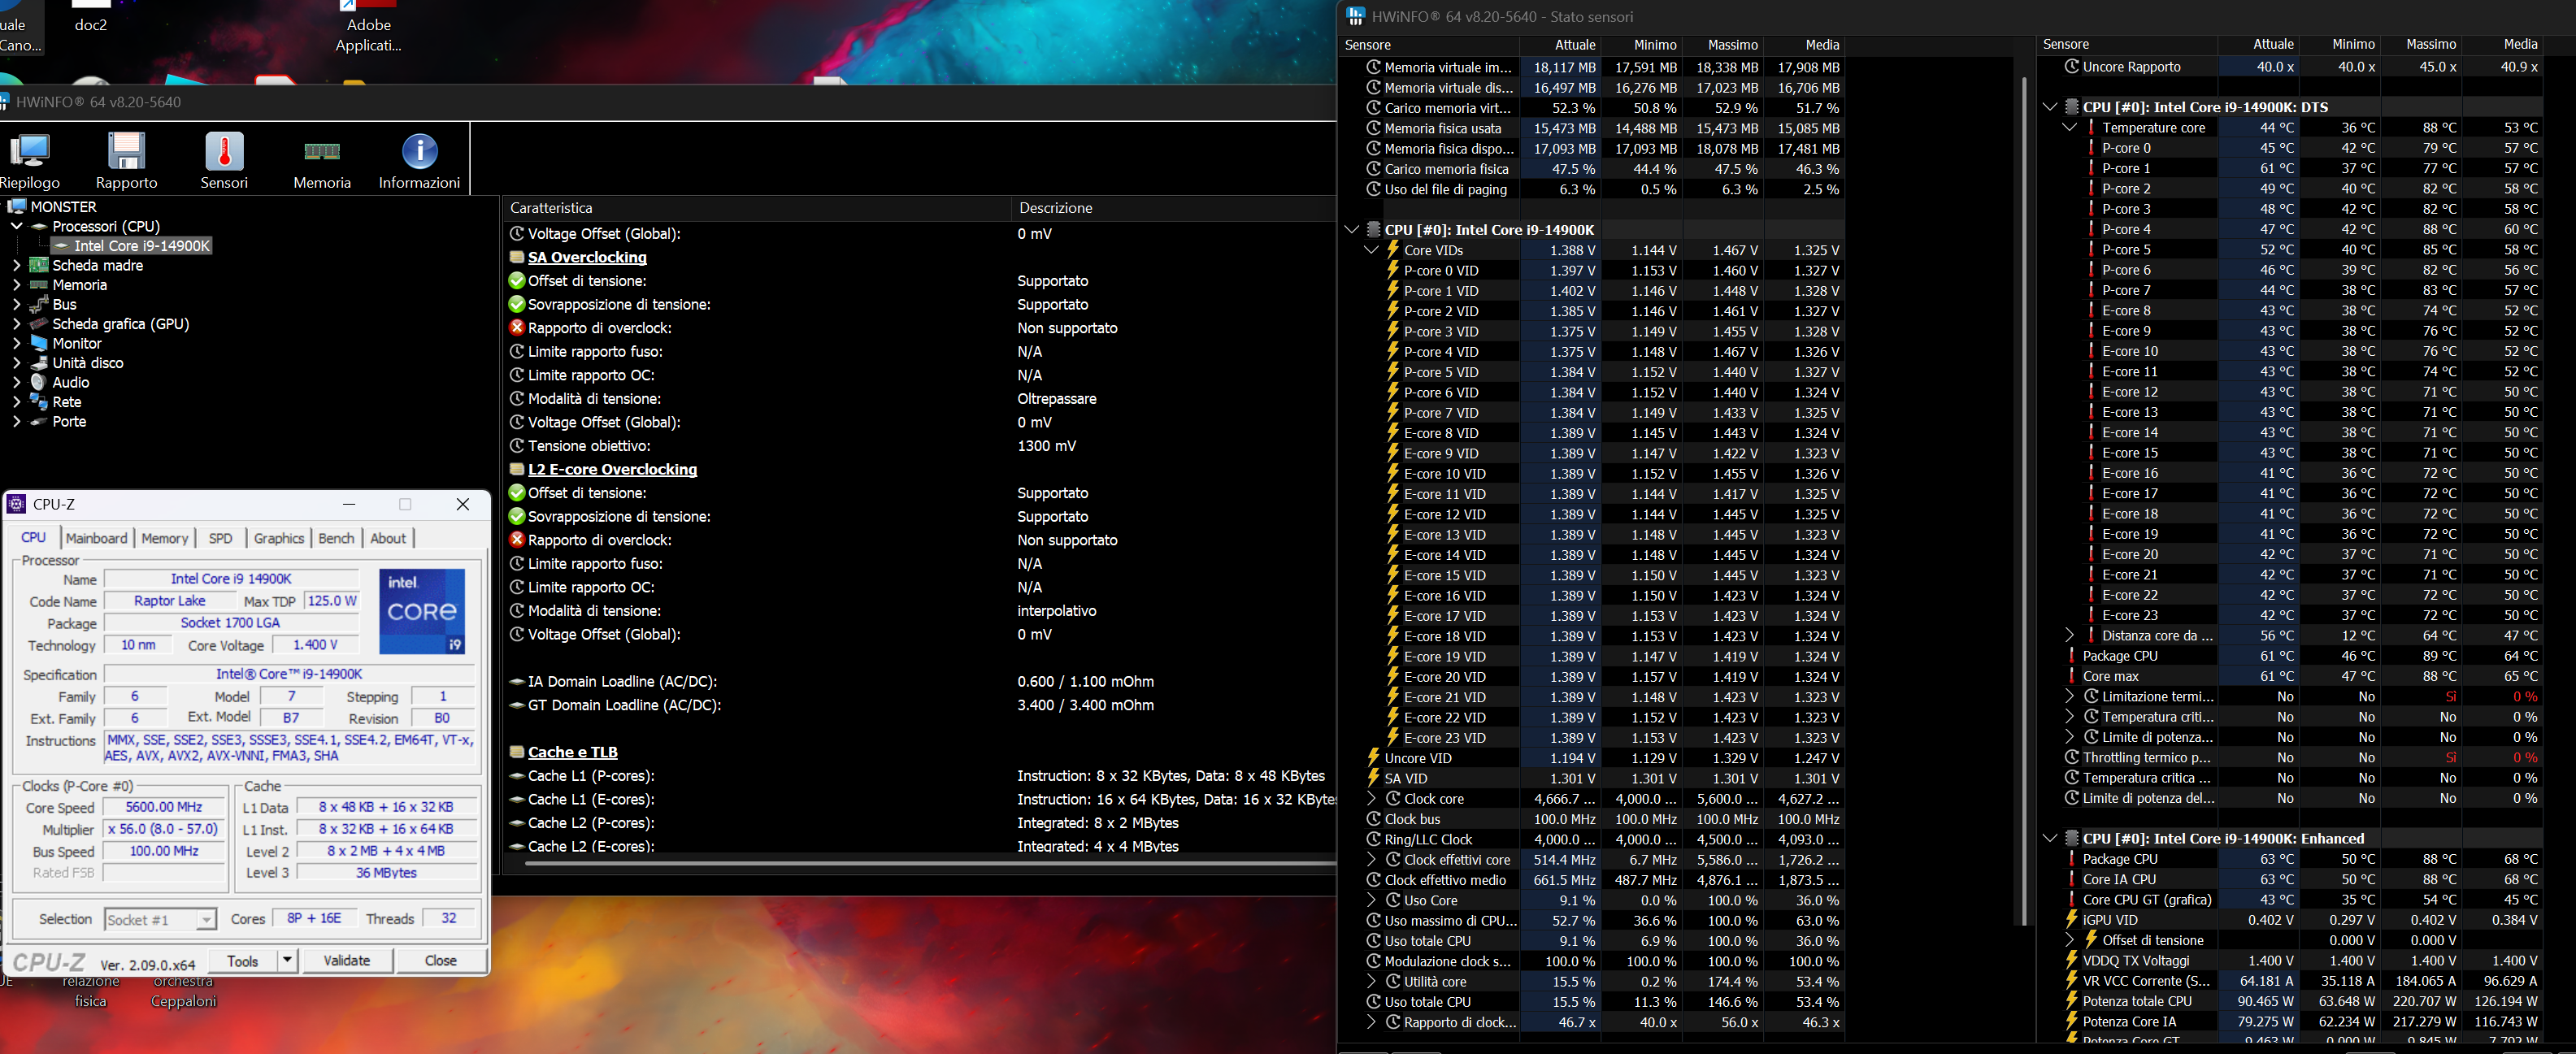Click the Uncore VID lightning icon
This screenshot has height=1054, width=2576.
click(x=1373, y=758)
